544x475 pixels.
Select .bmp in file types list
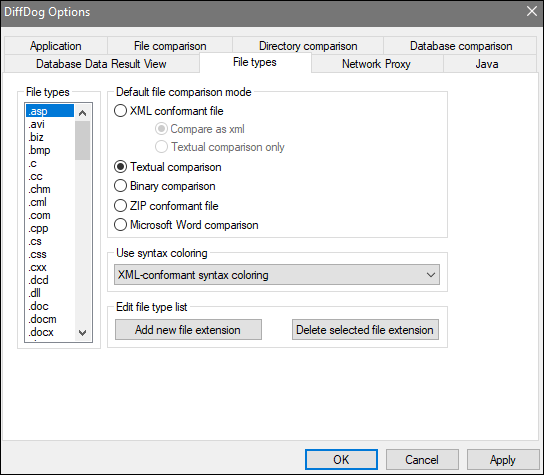(x=50, y=150)
